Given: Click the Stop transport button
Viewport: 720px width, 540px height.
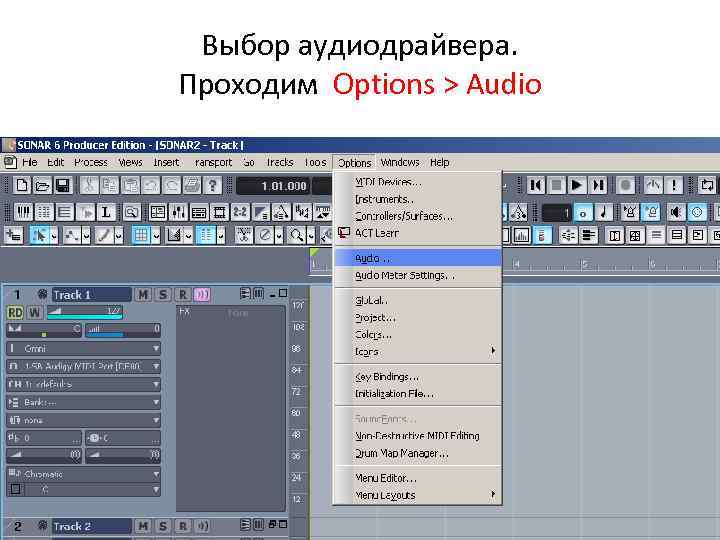Looking at the screenshot, I should point(556,186).
